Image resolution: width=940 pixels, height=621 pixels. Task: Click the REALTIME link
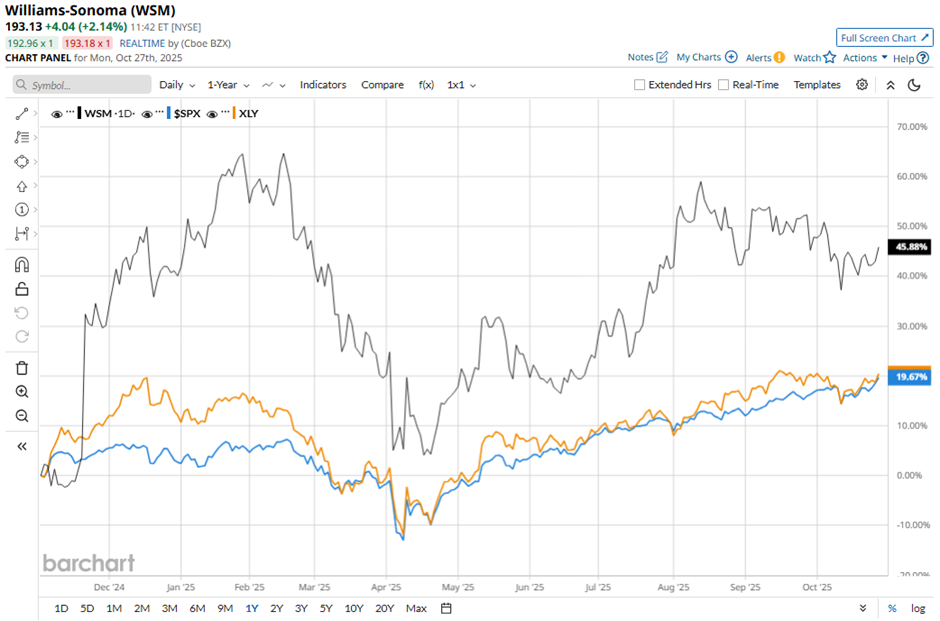pos(142,43)
